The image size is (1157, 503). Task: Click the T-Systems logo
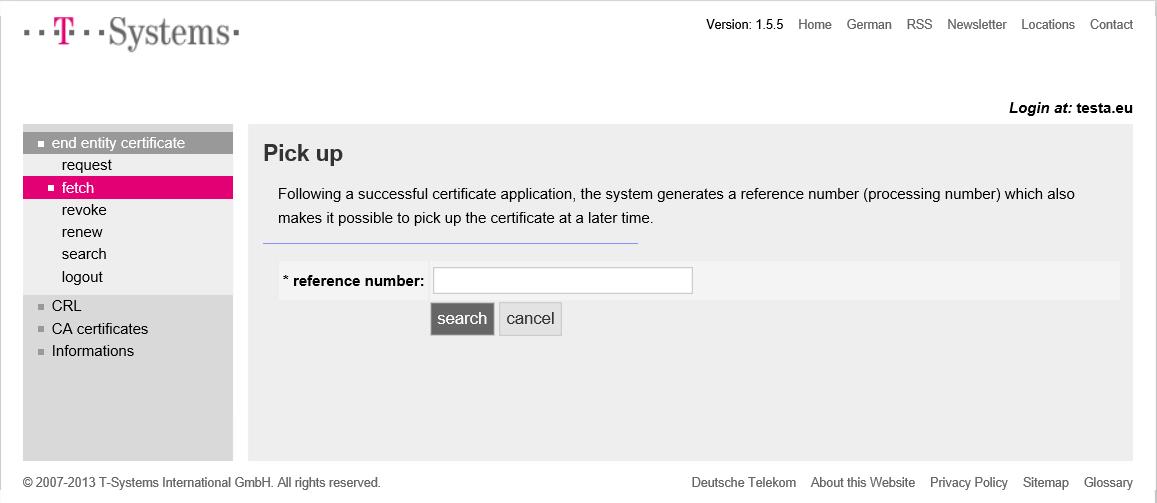coord(131,33)
